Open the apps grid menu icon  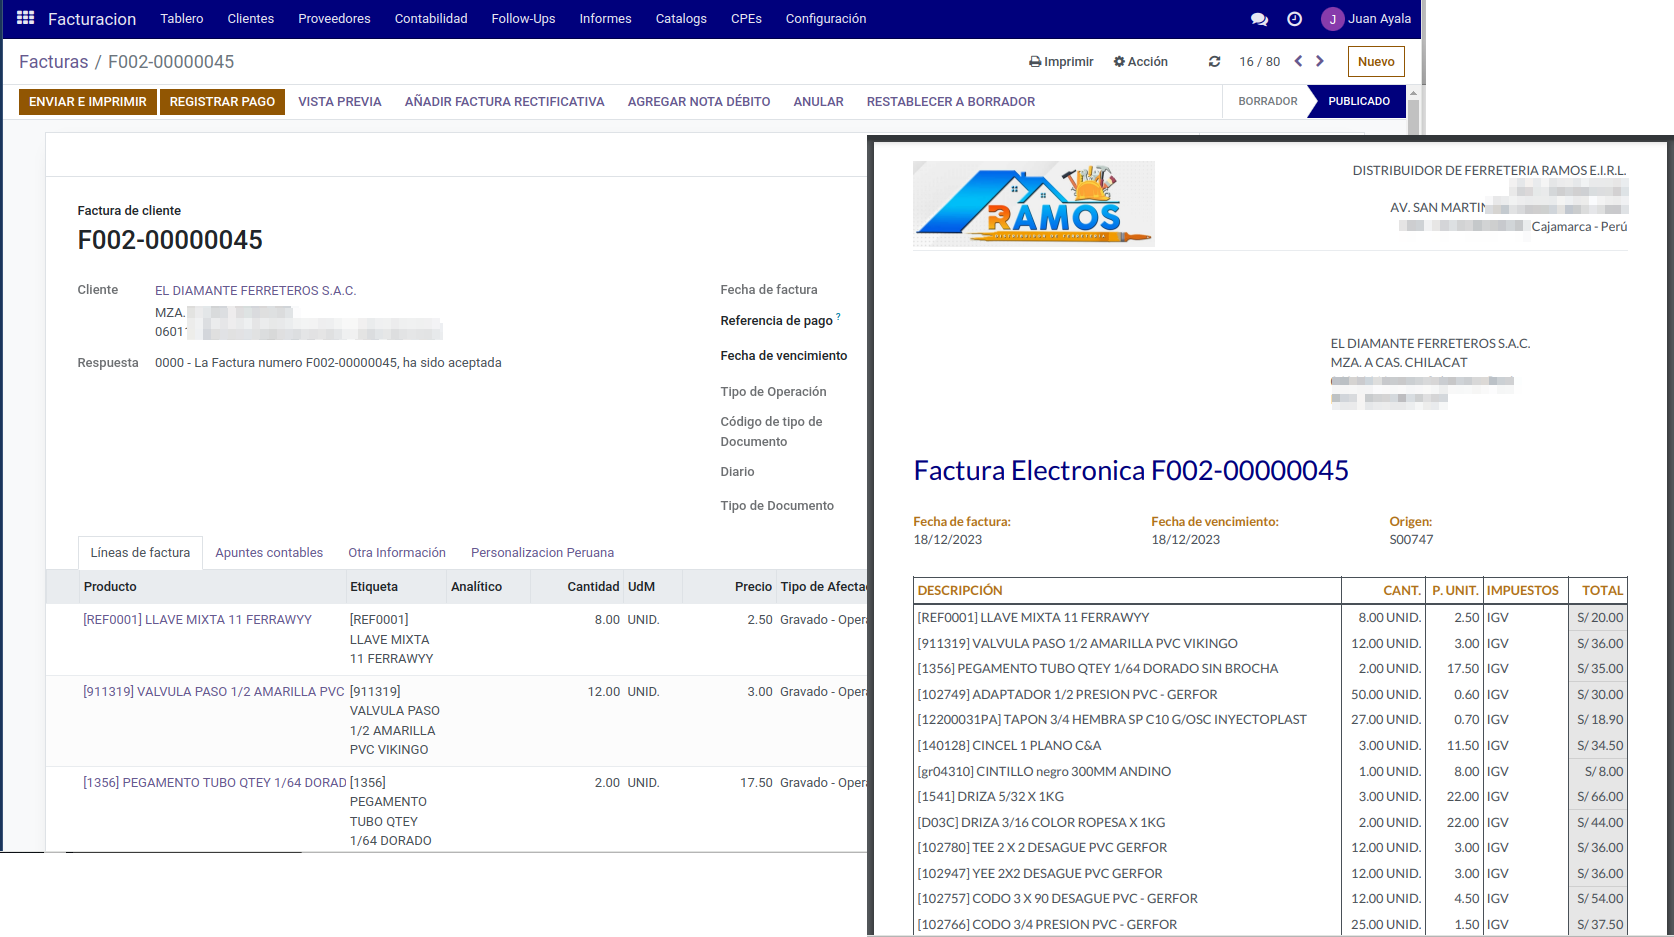click(26, 18)
